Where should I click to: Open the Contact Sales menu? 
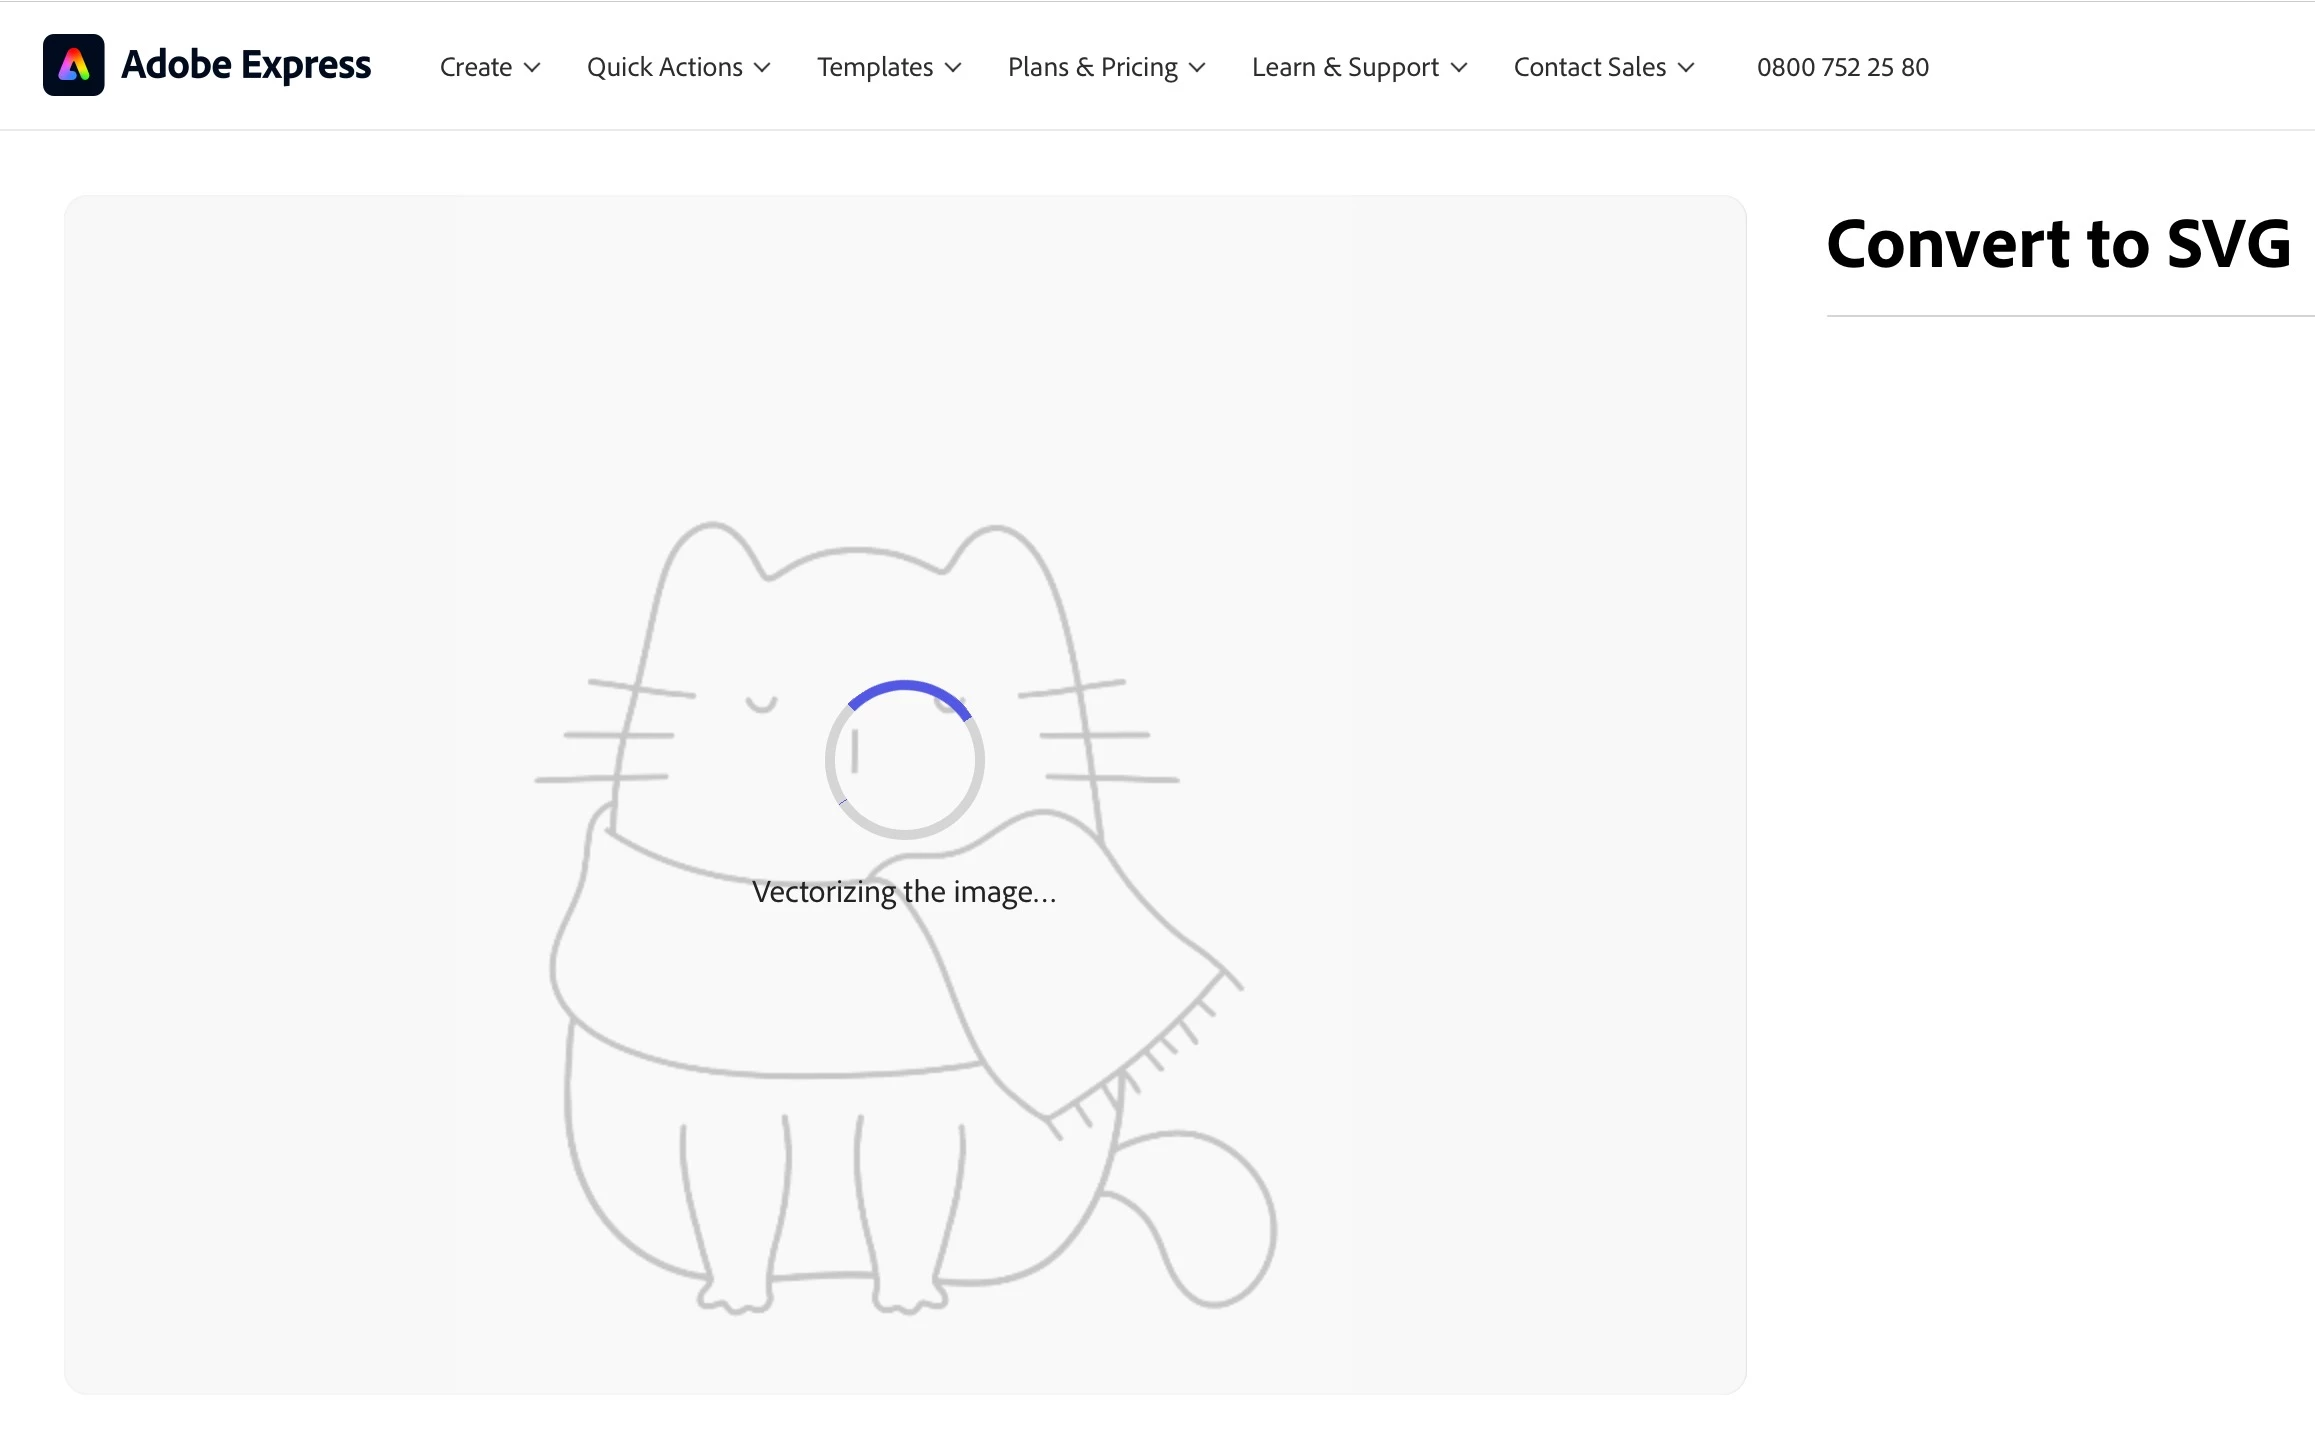[1589, 67]
